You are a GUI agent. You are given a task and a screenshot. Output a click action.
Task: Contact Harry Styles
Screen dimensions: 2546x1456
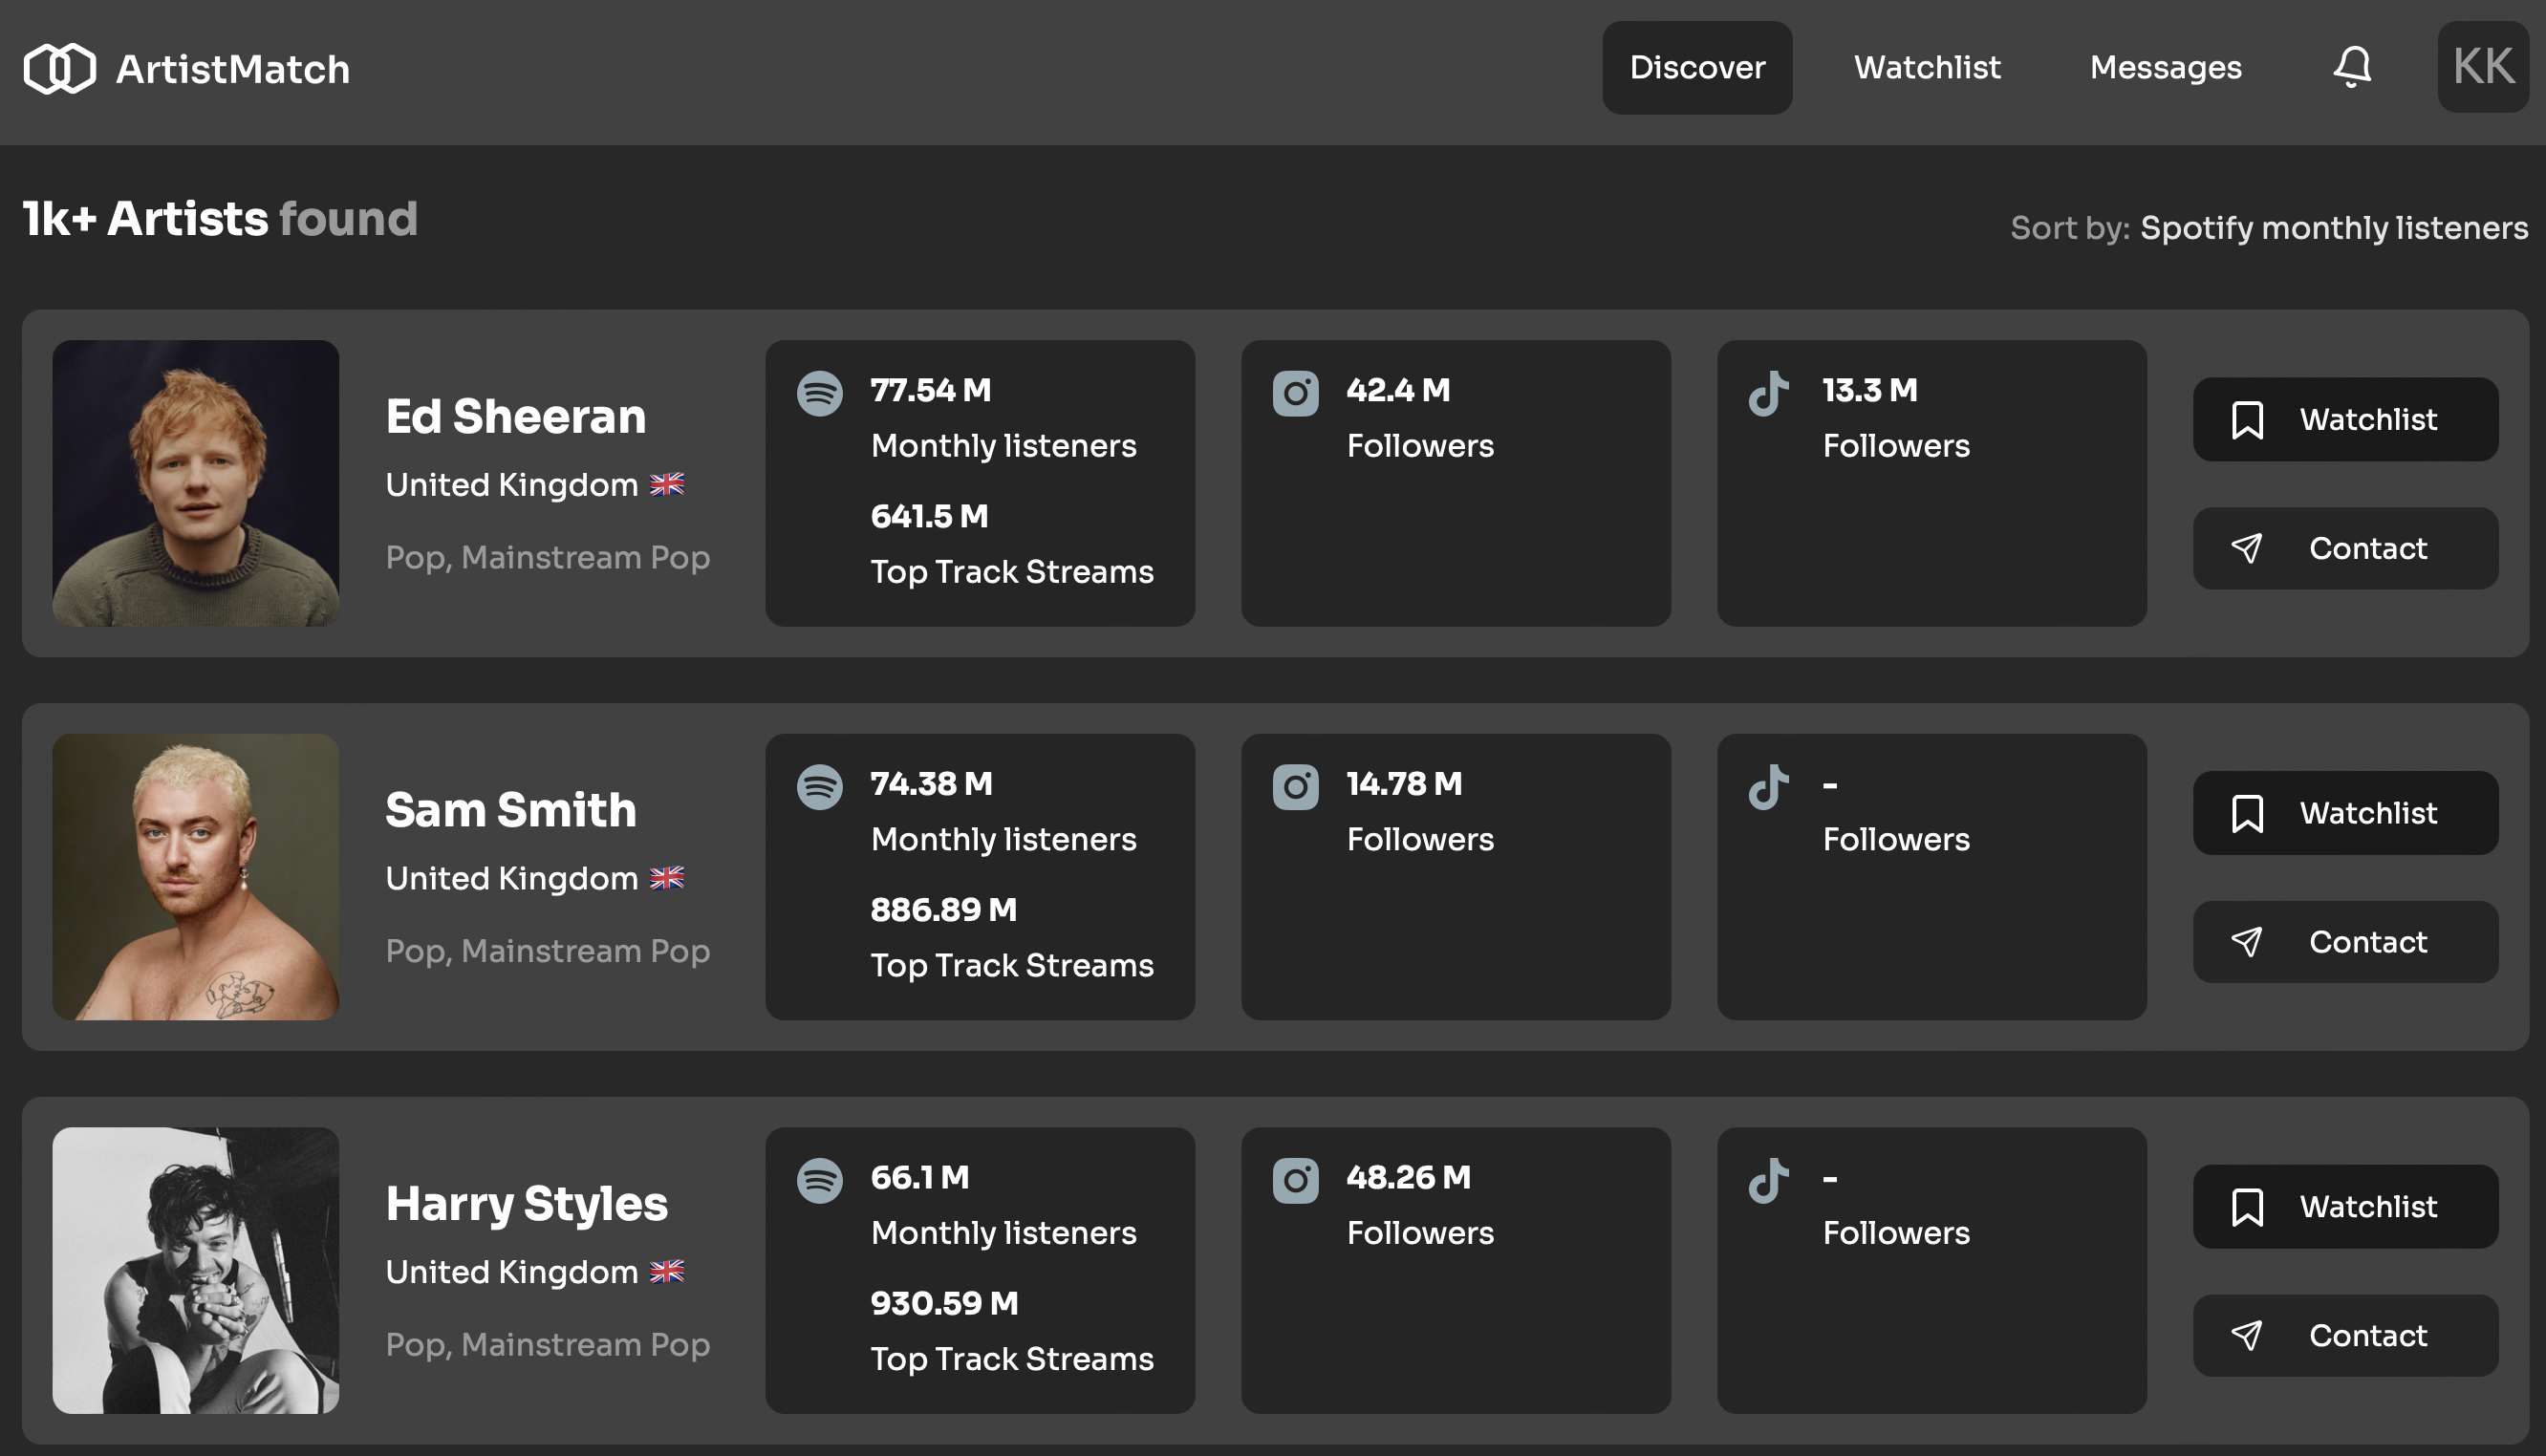(2345, 1336)
